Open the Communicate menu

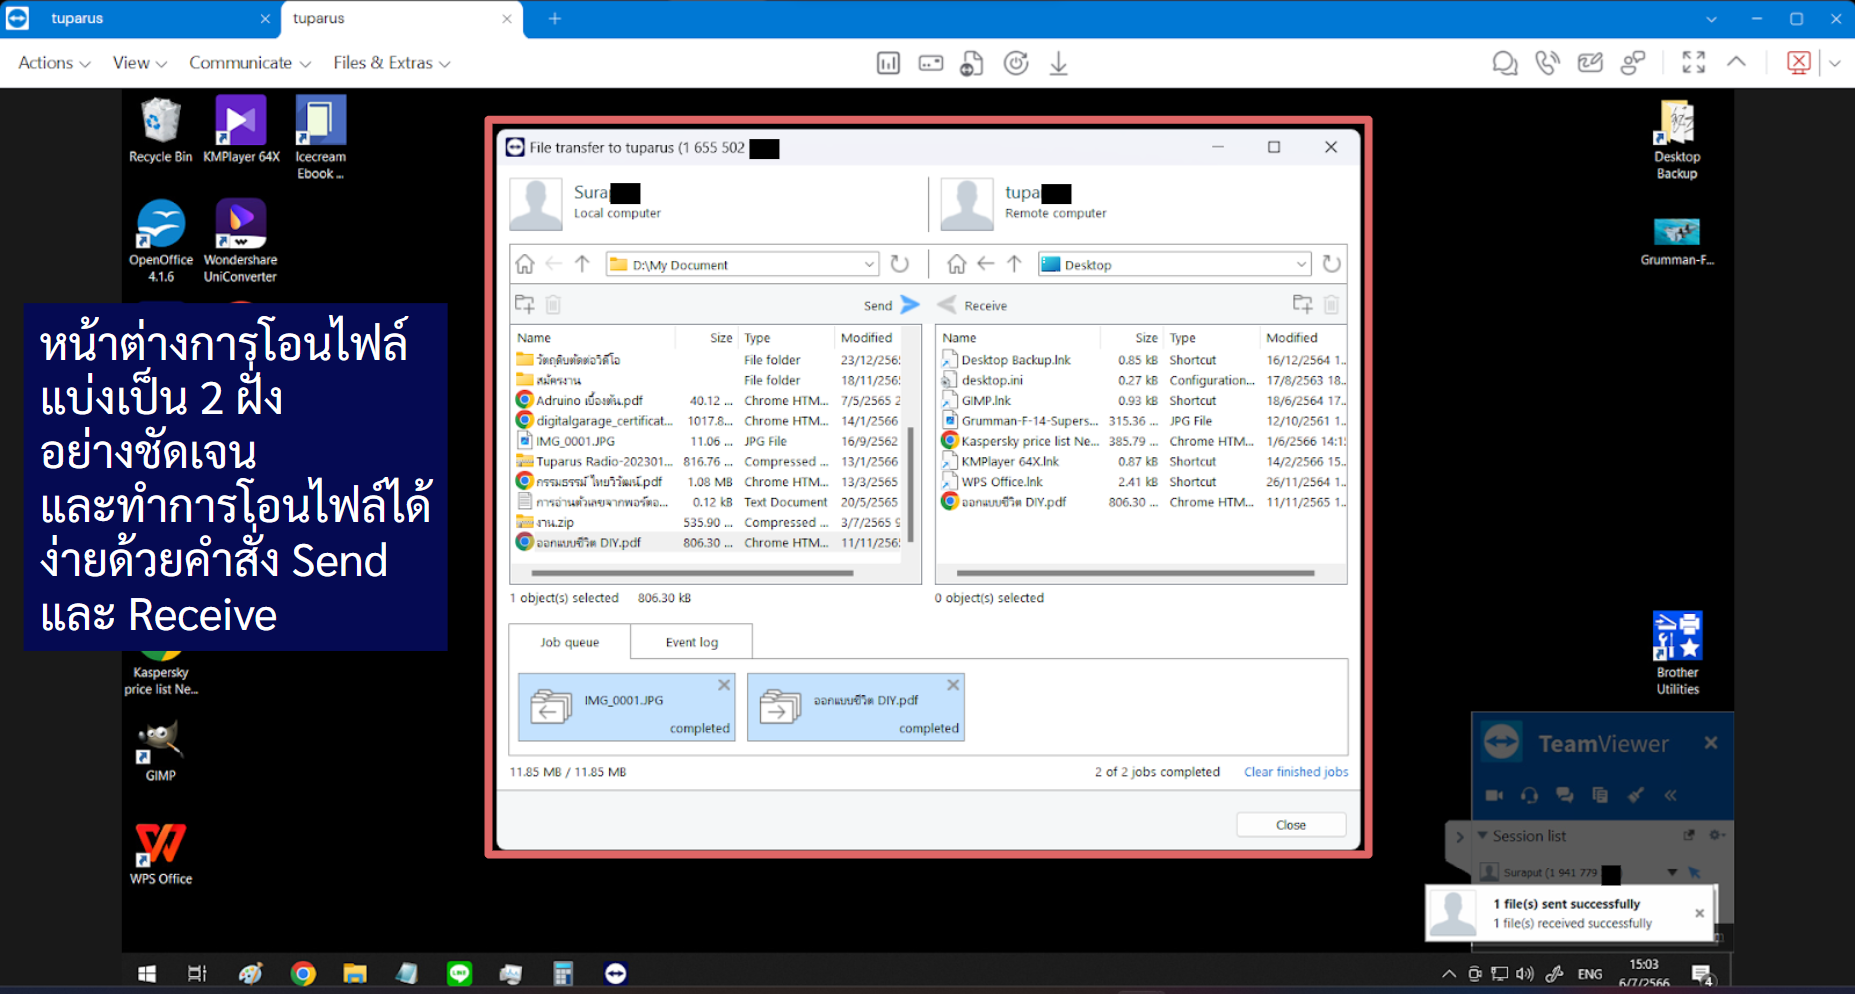(249, 63)
